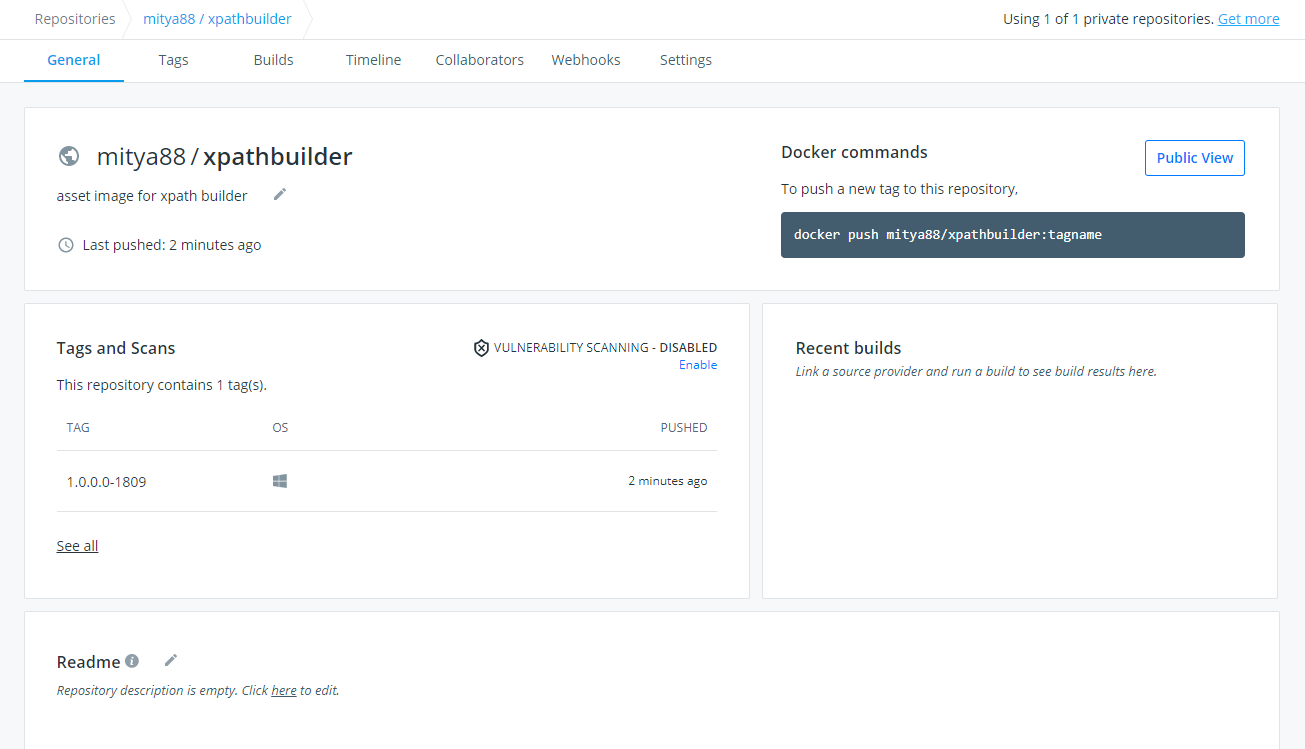The height and width of the screenshot is (749, 1305).
Task: Edit the description using the pencil icon
Action: tap(279, 193)
